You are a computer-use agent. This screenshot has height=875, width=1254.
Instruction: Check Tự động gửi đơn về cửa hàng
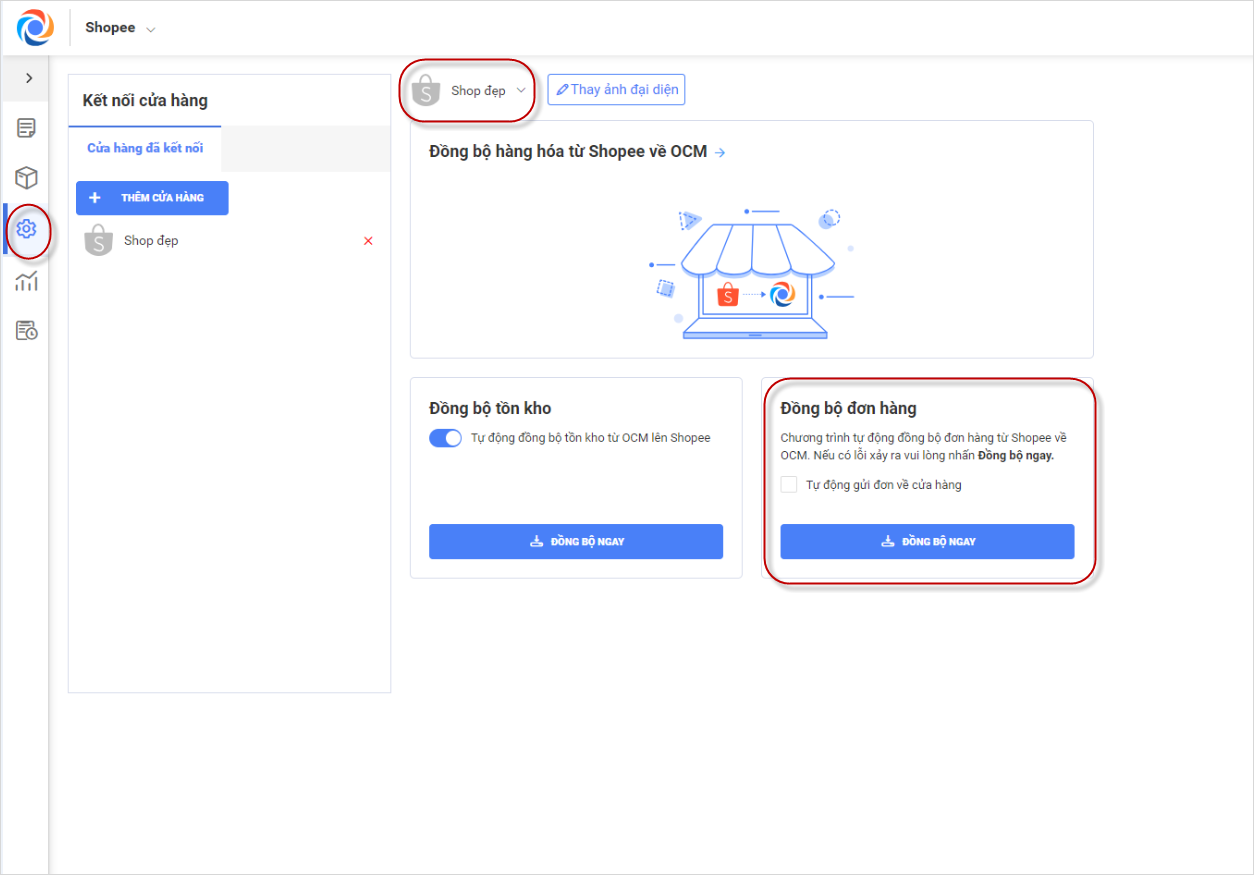click(789, 485)
